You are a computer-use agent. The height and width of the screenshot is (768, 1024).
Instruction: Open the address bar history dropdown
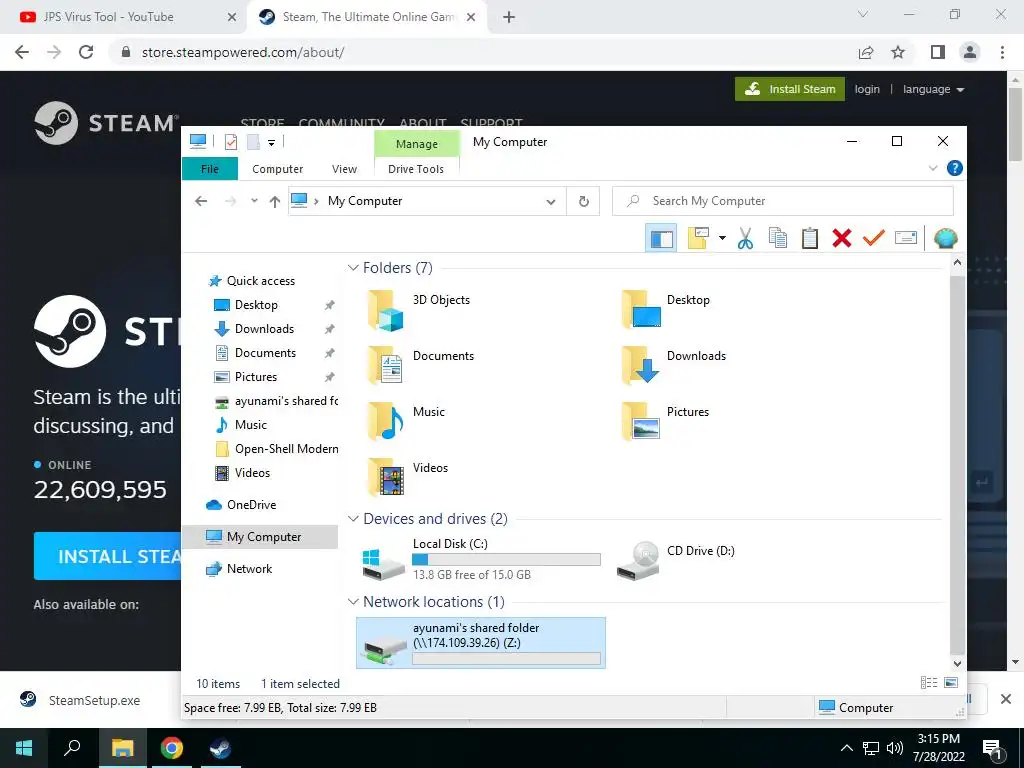(551, 202)
